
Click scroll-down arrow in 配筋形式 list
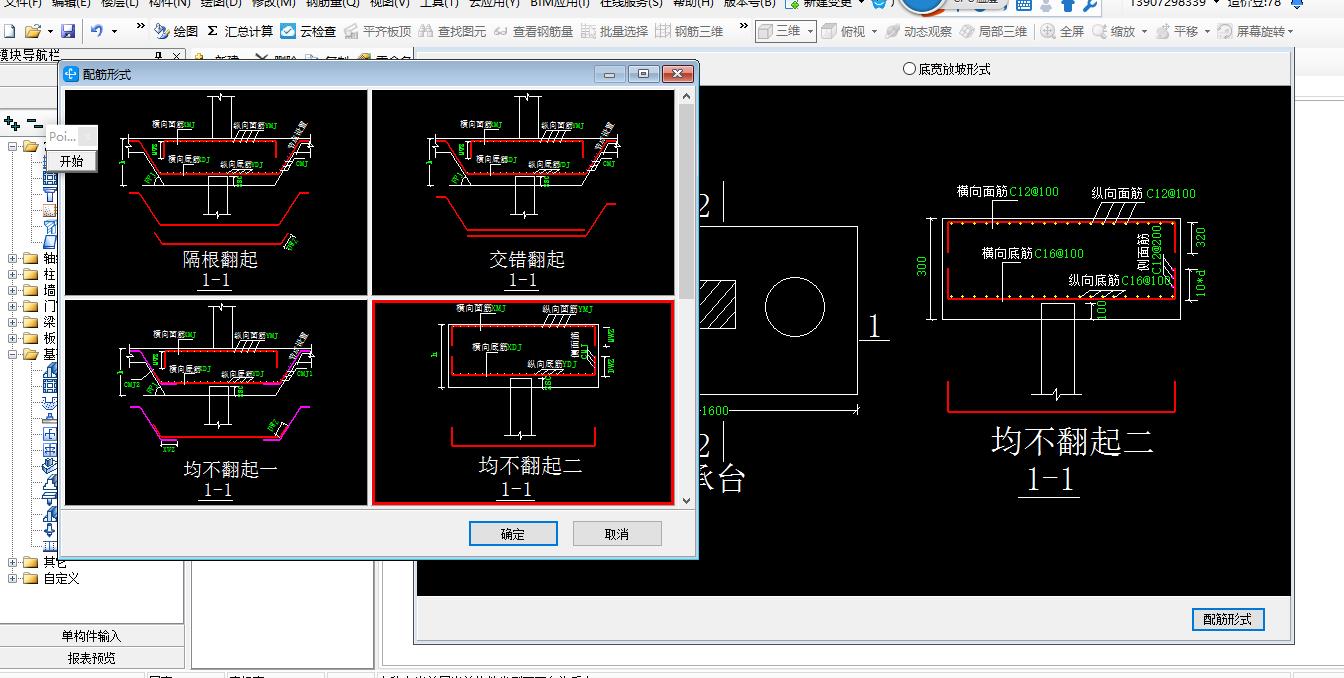686,500
